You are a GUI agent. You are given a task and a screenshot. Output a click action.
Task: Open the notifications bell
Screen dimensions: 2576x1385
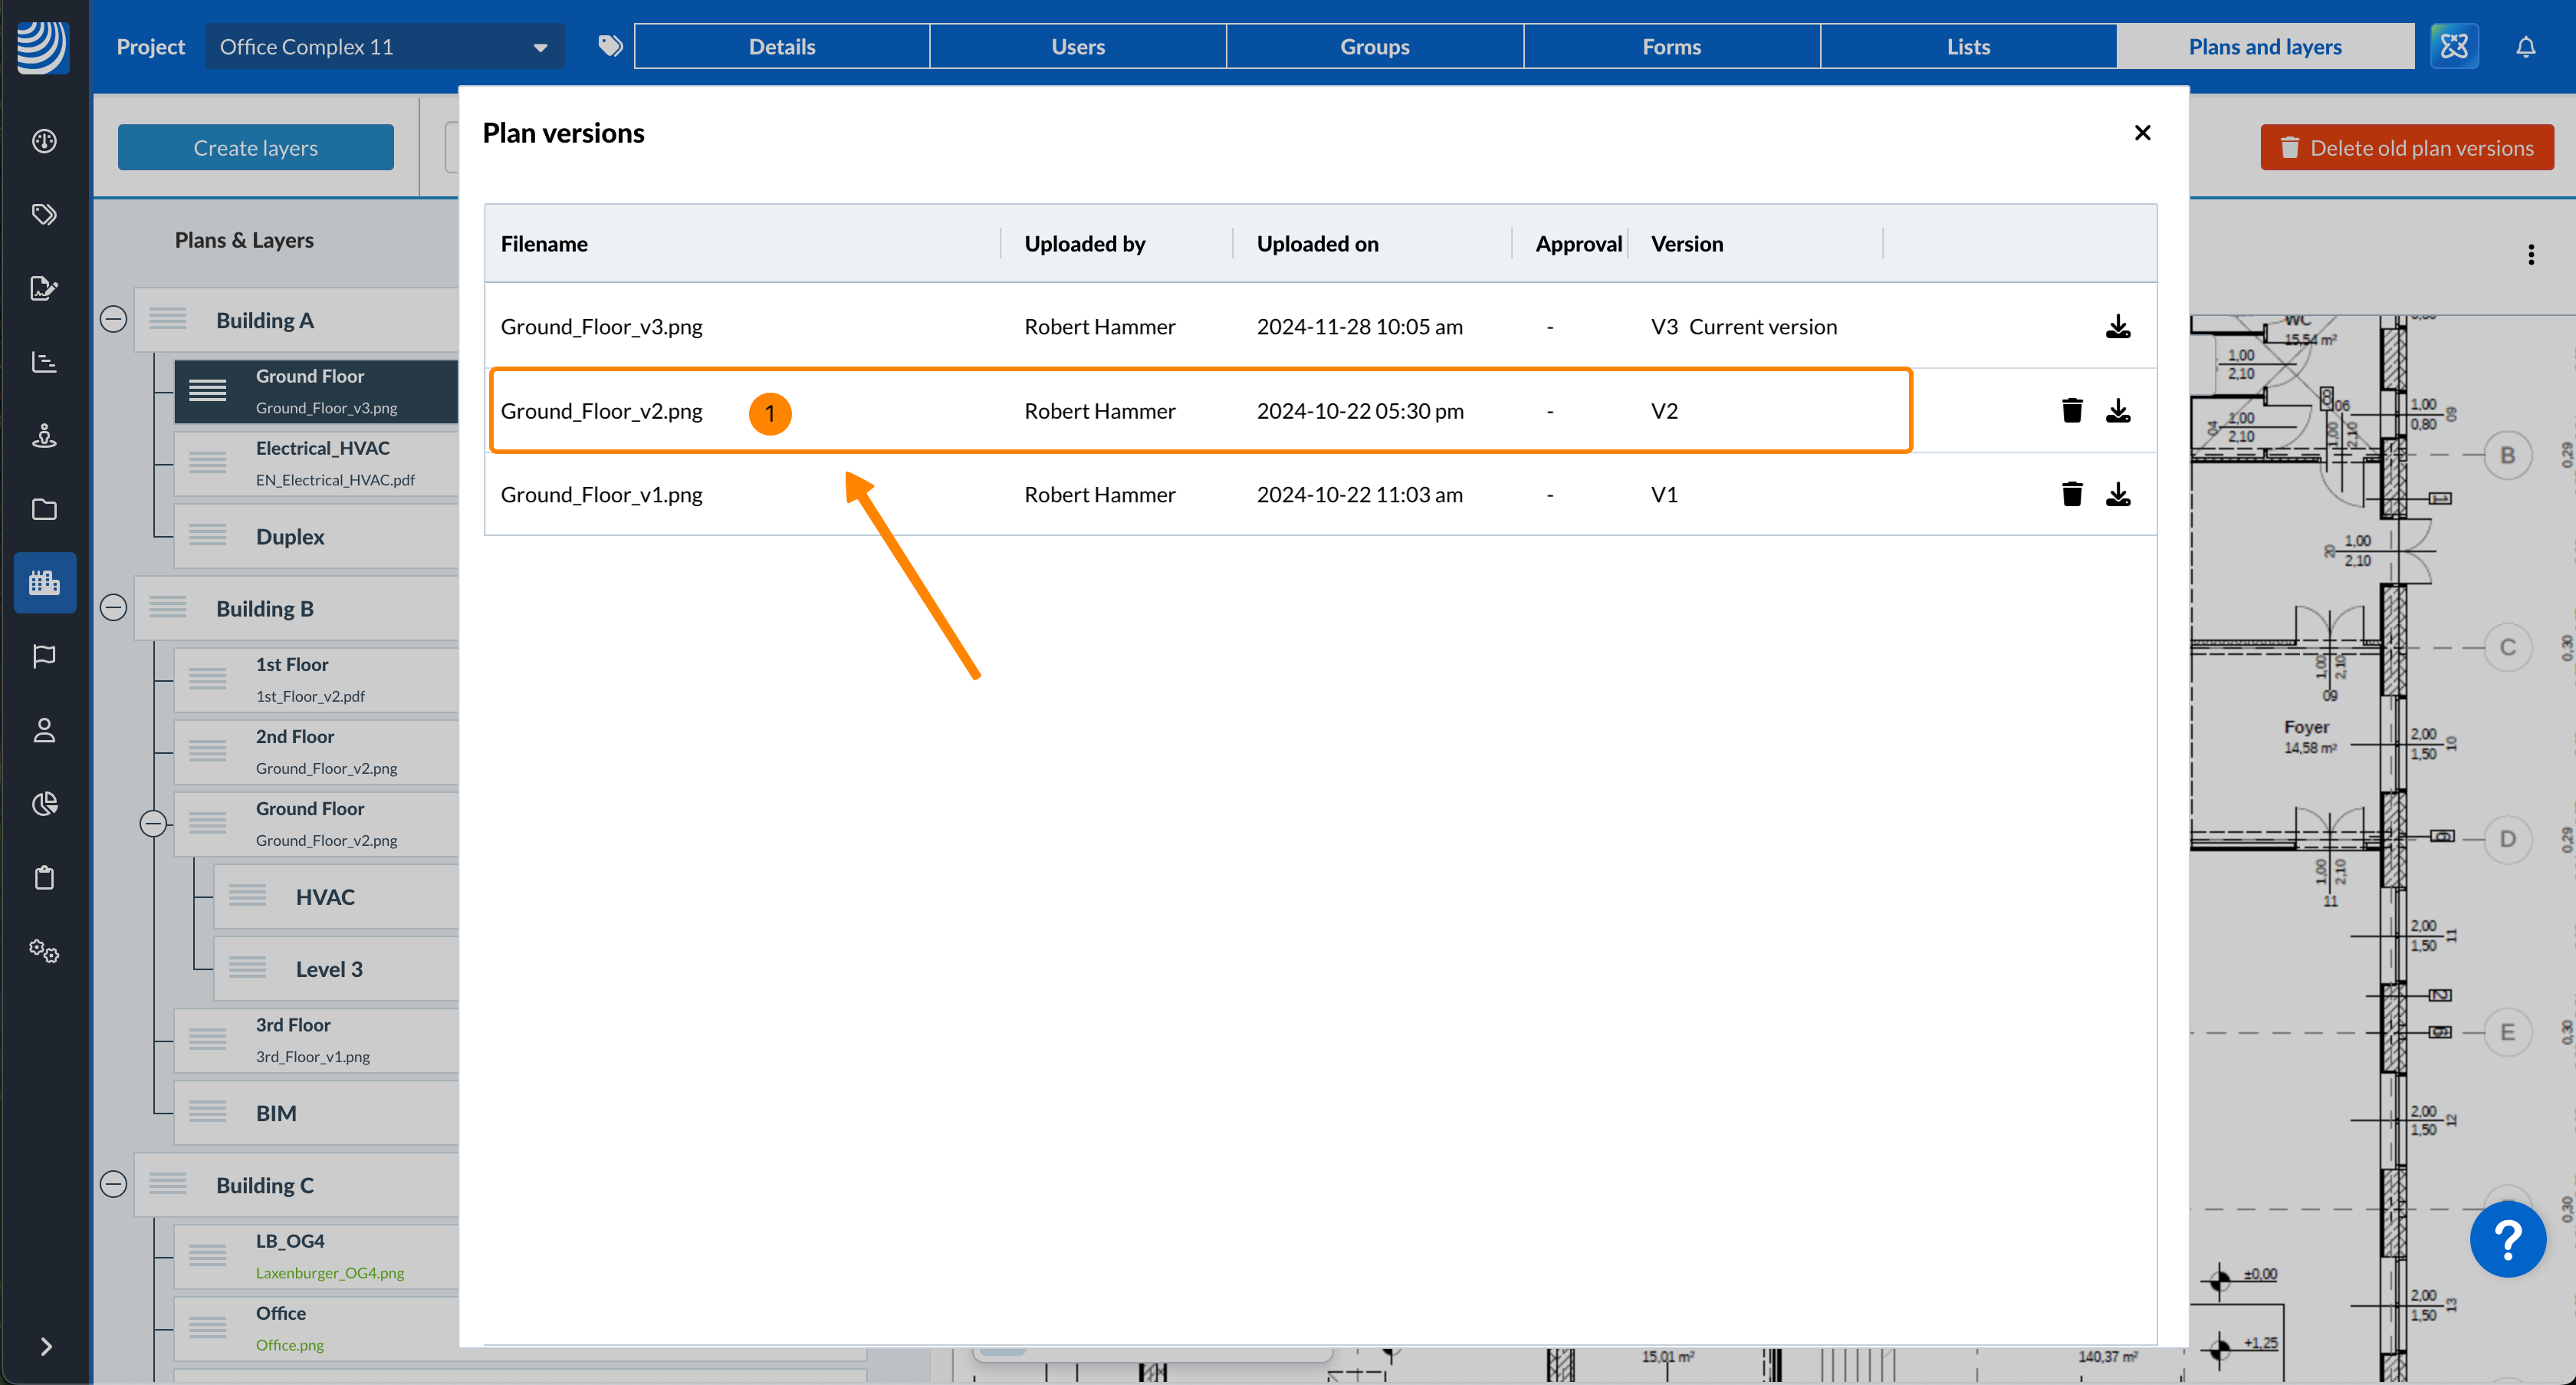click(2525, 47)
